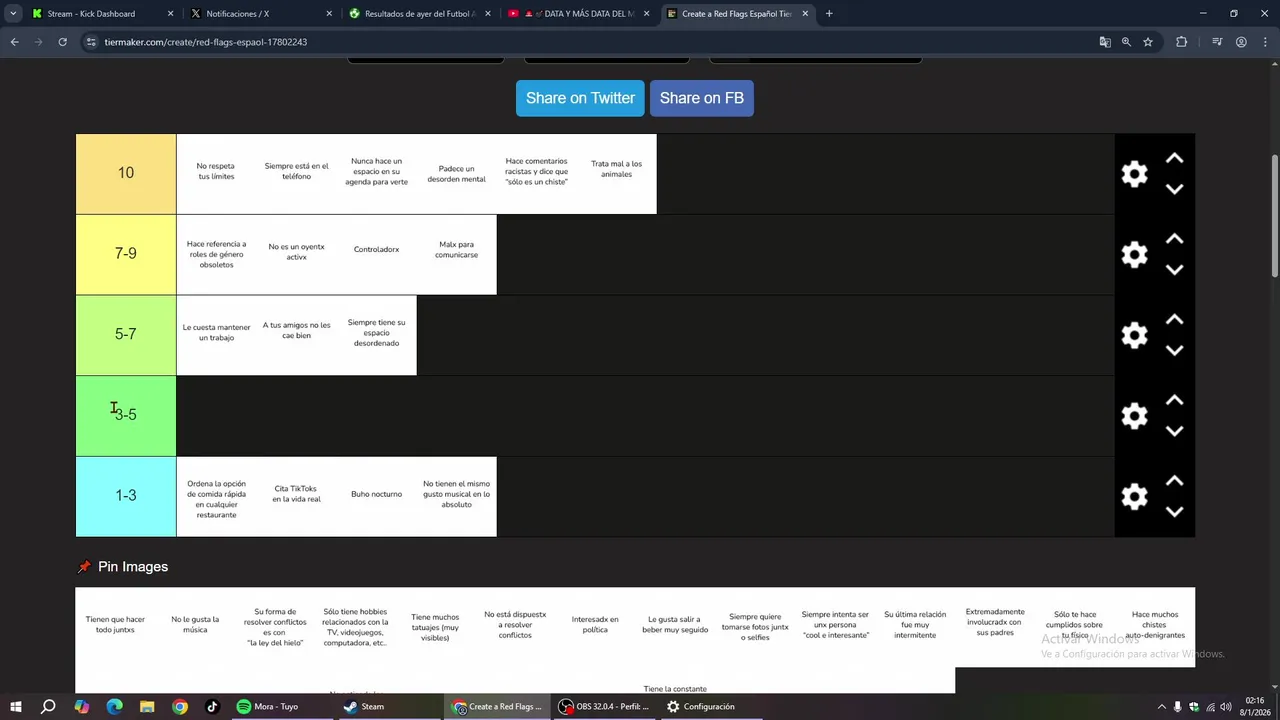Select 'Hace muchos chistes auto-denigrantes' card

pos(1155,627)
